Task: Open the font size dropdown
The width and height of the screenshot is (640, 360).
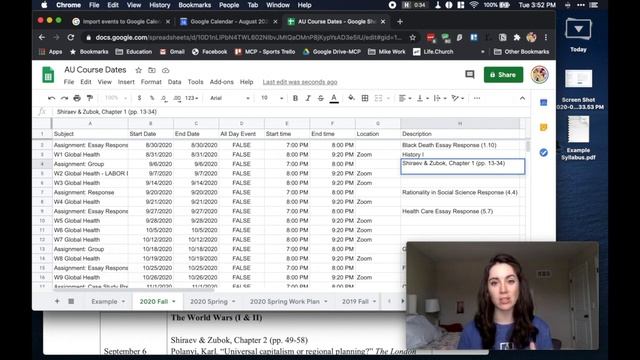Action: pyautogui.click(x=272, y=98)
